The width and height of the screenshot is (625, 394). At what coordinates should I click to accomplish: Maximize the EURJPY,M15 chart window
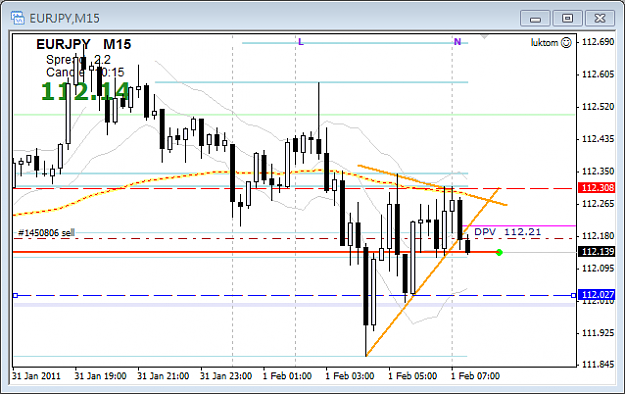click(567, 18)
